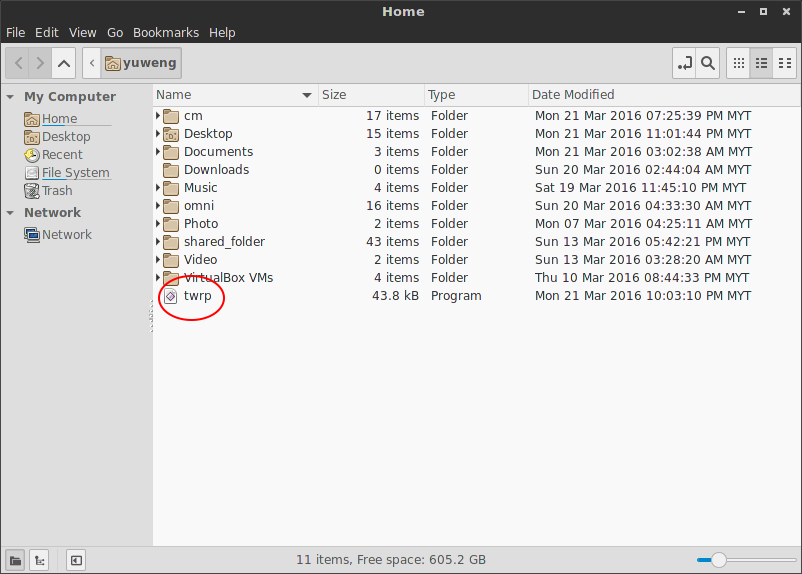The width and height of the screenshot is (802, 574).
Task: Go forward with the forward arrow button
Action: point(40,63)
